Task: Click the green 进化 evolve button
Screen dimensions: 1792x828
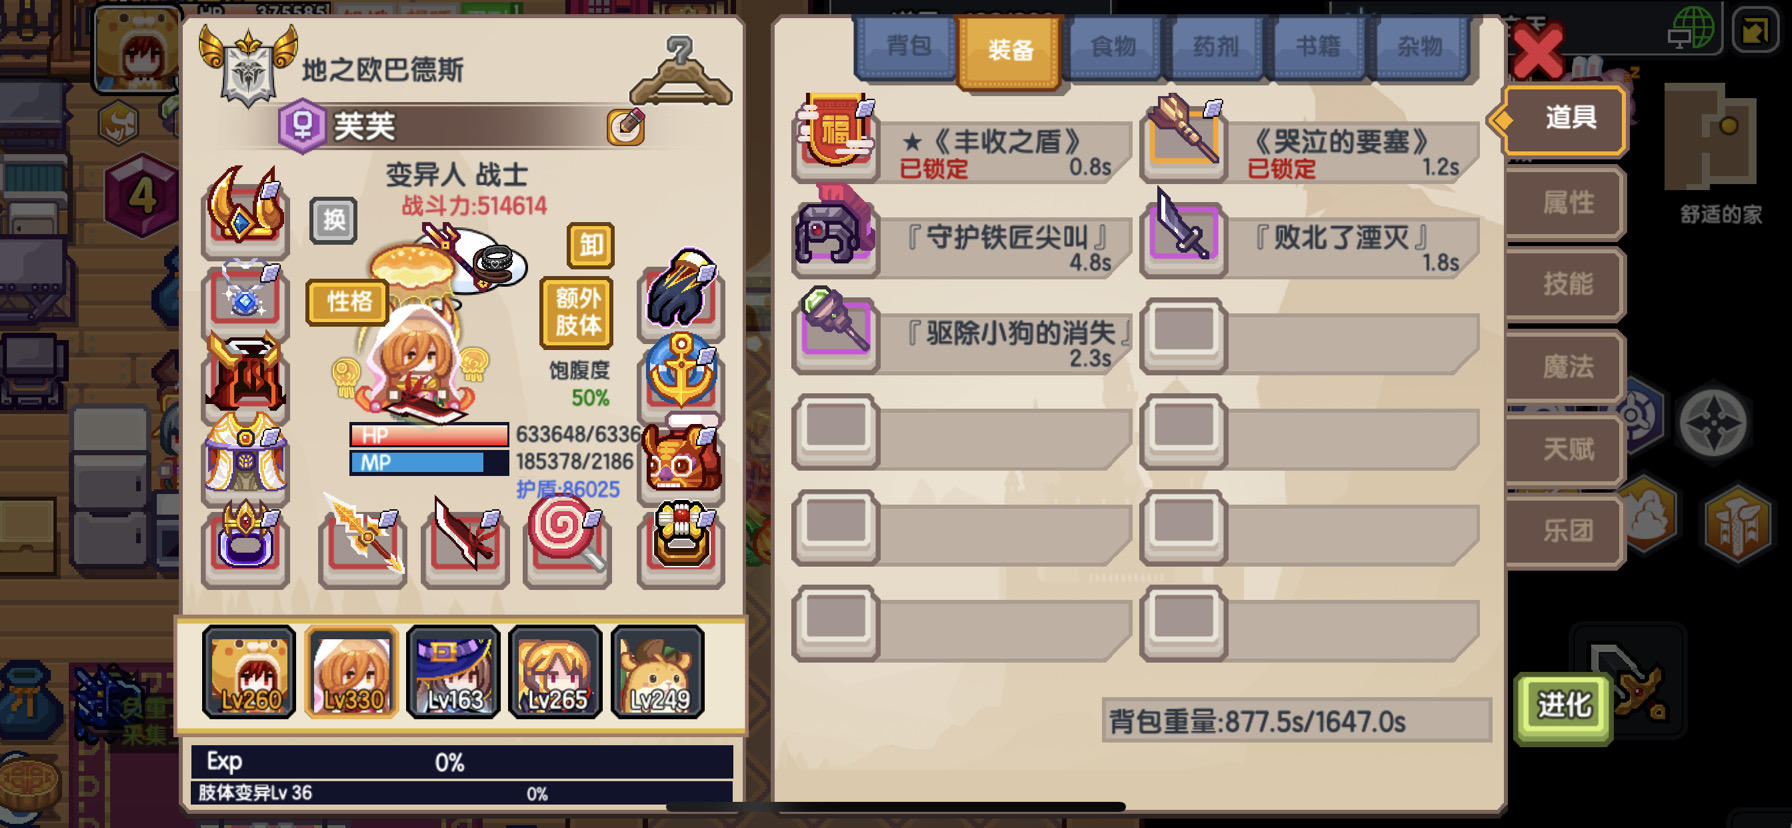Action: (1563, 707)
